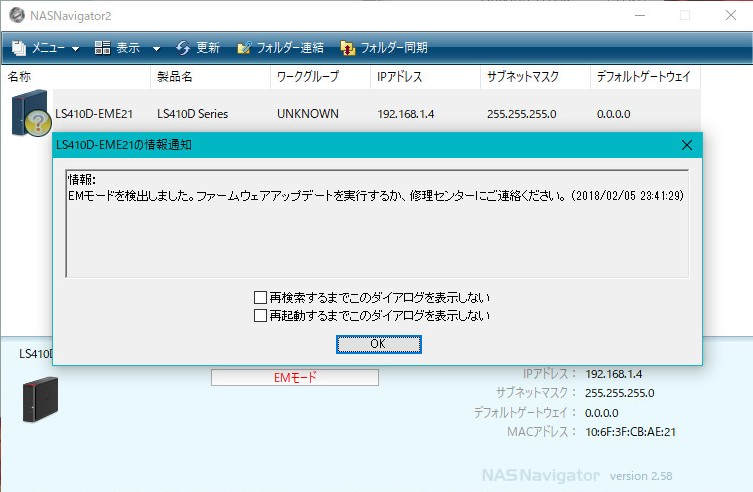This screenshot has height=492, width=753.
Task: Maximize the NASNavigator2 window
Action: [685, 15]
